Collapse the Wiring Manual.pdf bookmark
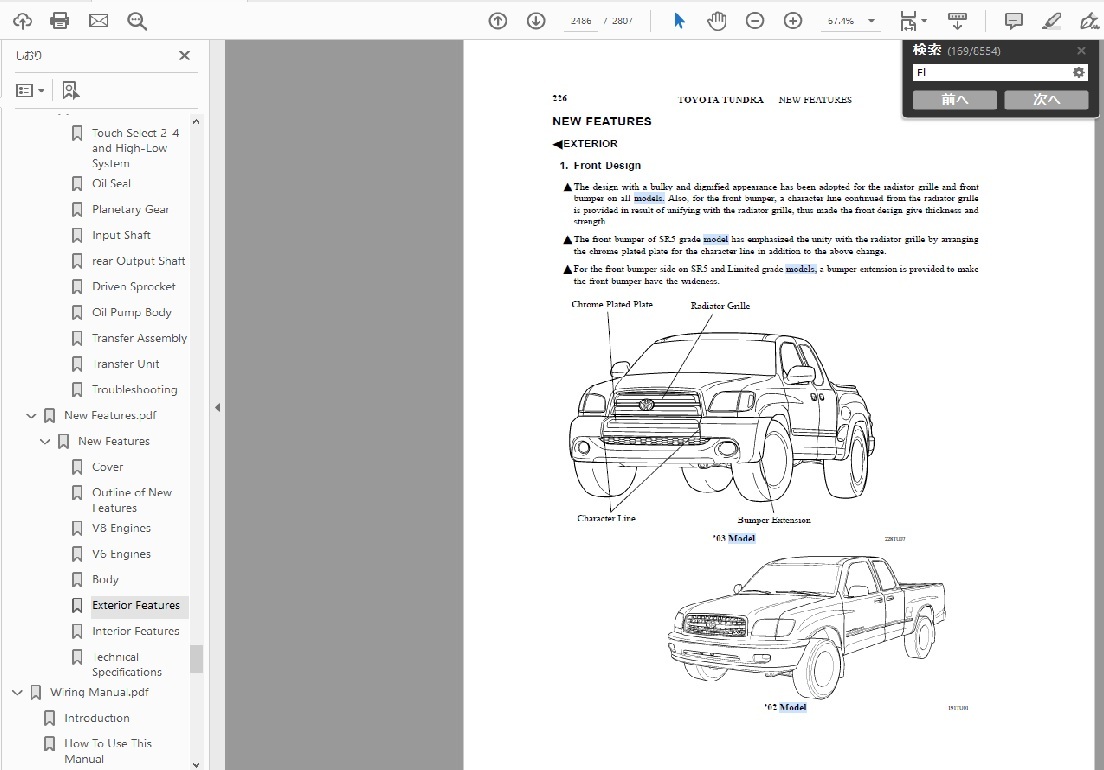This screenshot has width=1104, height=770. (18, 693)
